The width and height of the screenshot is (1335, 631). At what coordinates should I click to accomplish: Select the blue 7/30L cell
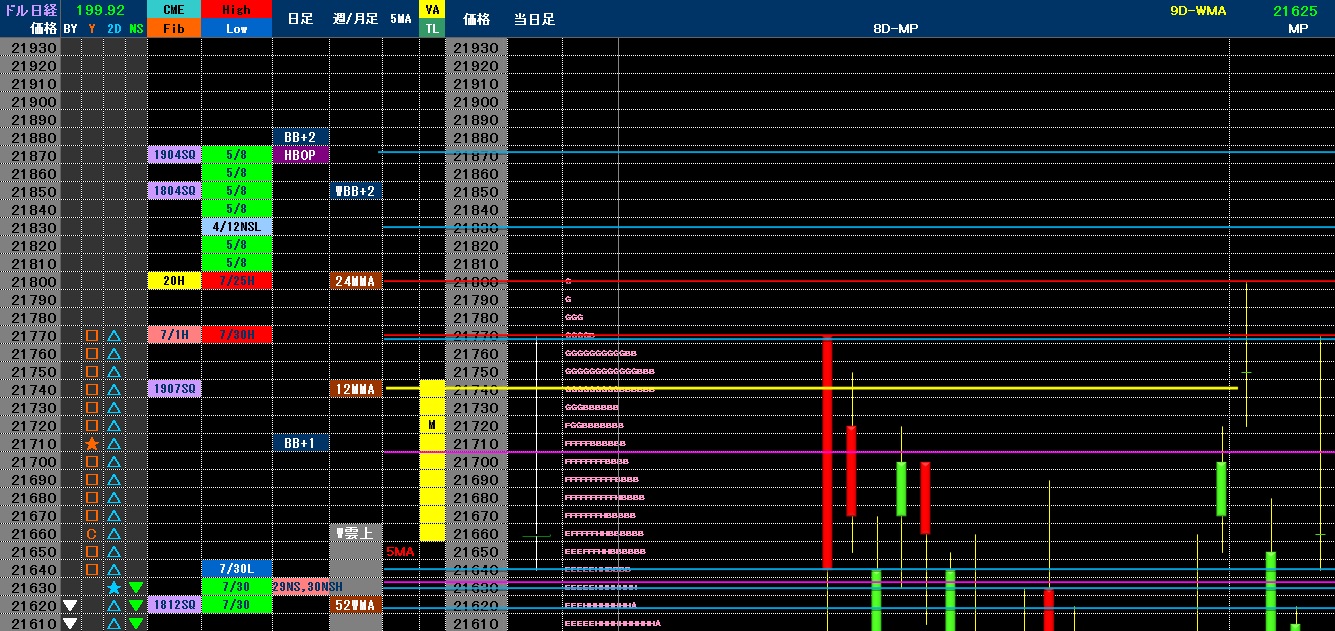236,569
